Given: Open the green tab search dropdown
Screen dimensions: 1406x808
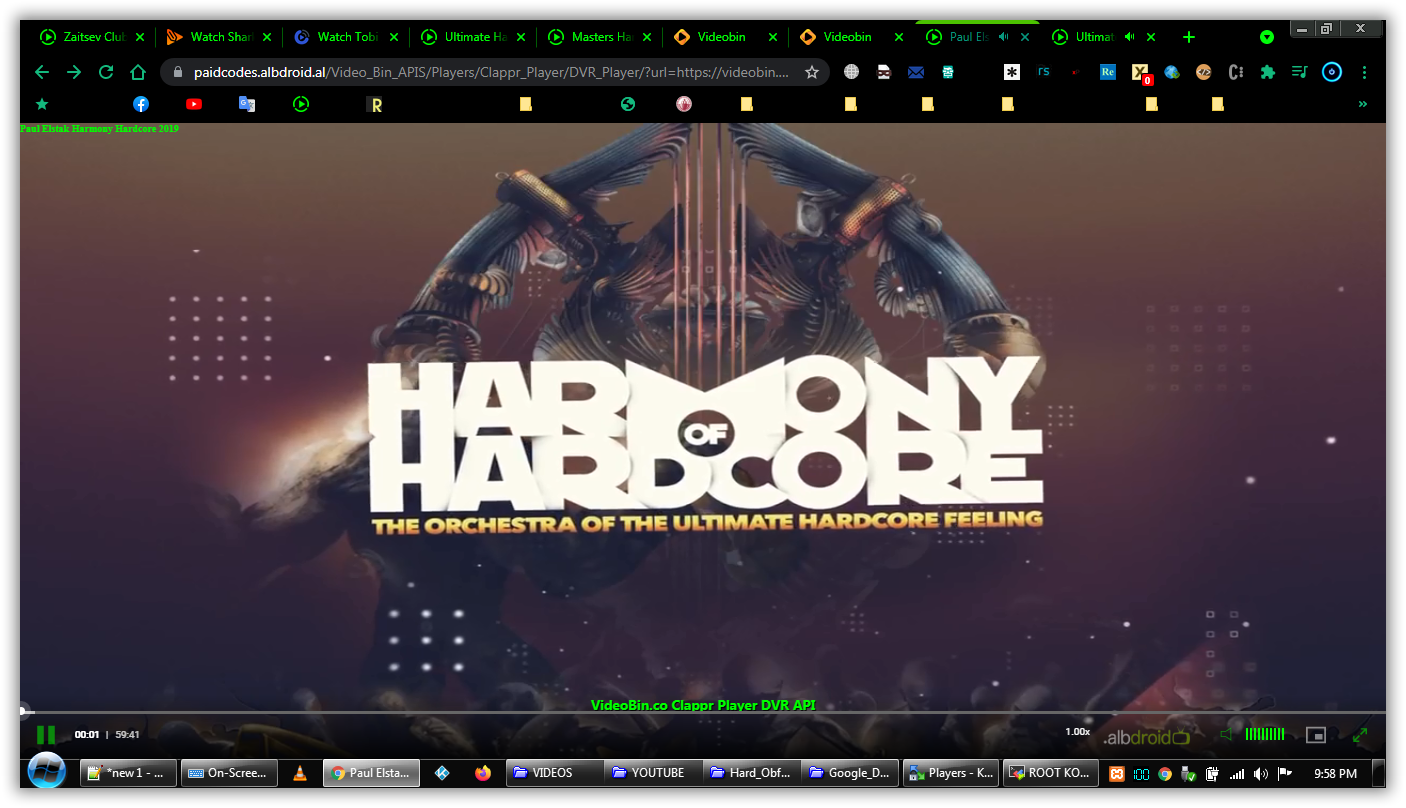Looking at the screenshot, I should (x=1267, y=37).
